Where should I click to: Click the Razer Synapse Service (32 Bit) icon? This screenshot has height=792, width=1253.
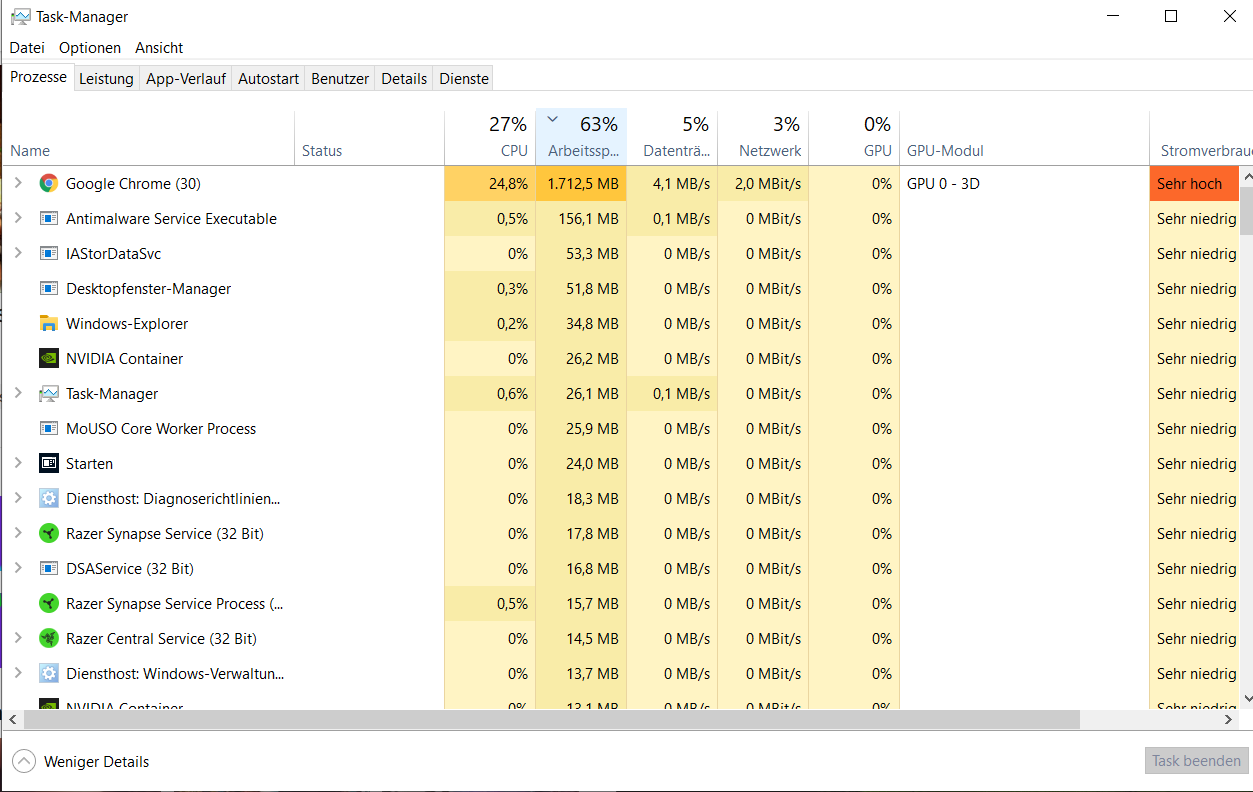(x=48, y=533)
